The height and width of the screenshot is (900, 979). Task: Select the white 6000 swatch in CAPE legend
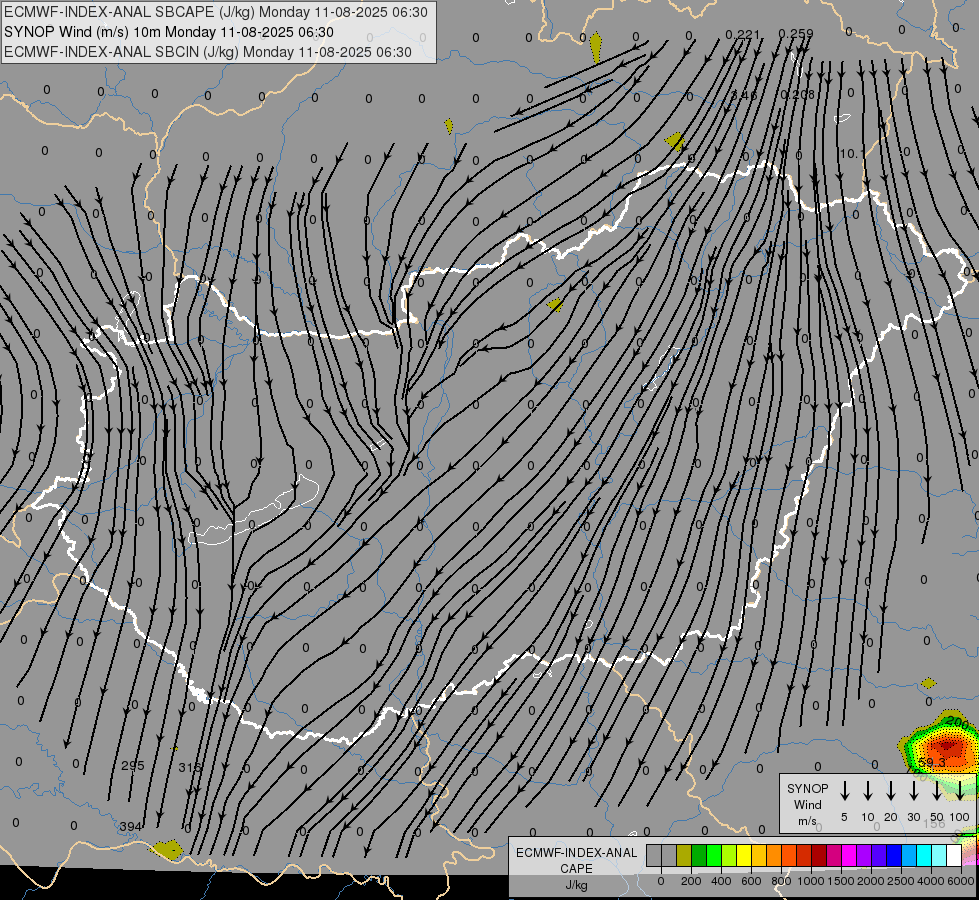[955, 855]
